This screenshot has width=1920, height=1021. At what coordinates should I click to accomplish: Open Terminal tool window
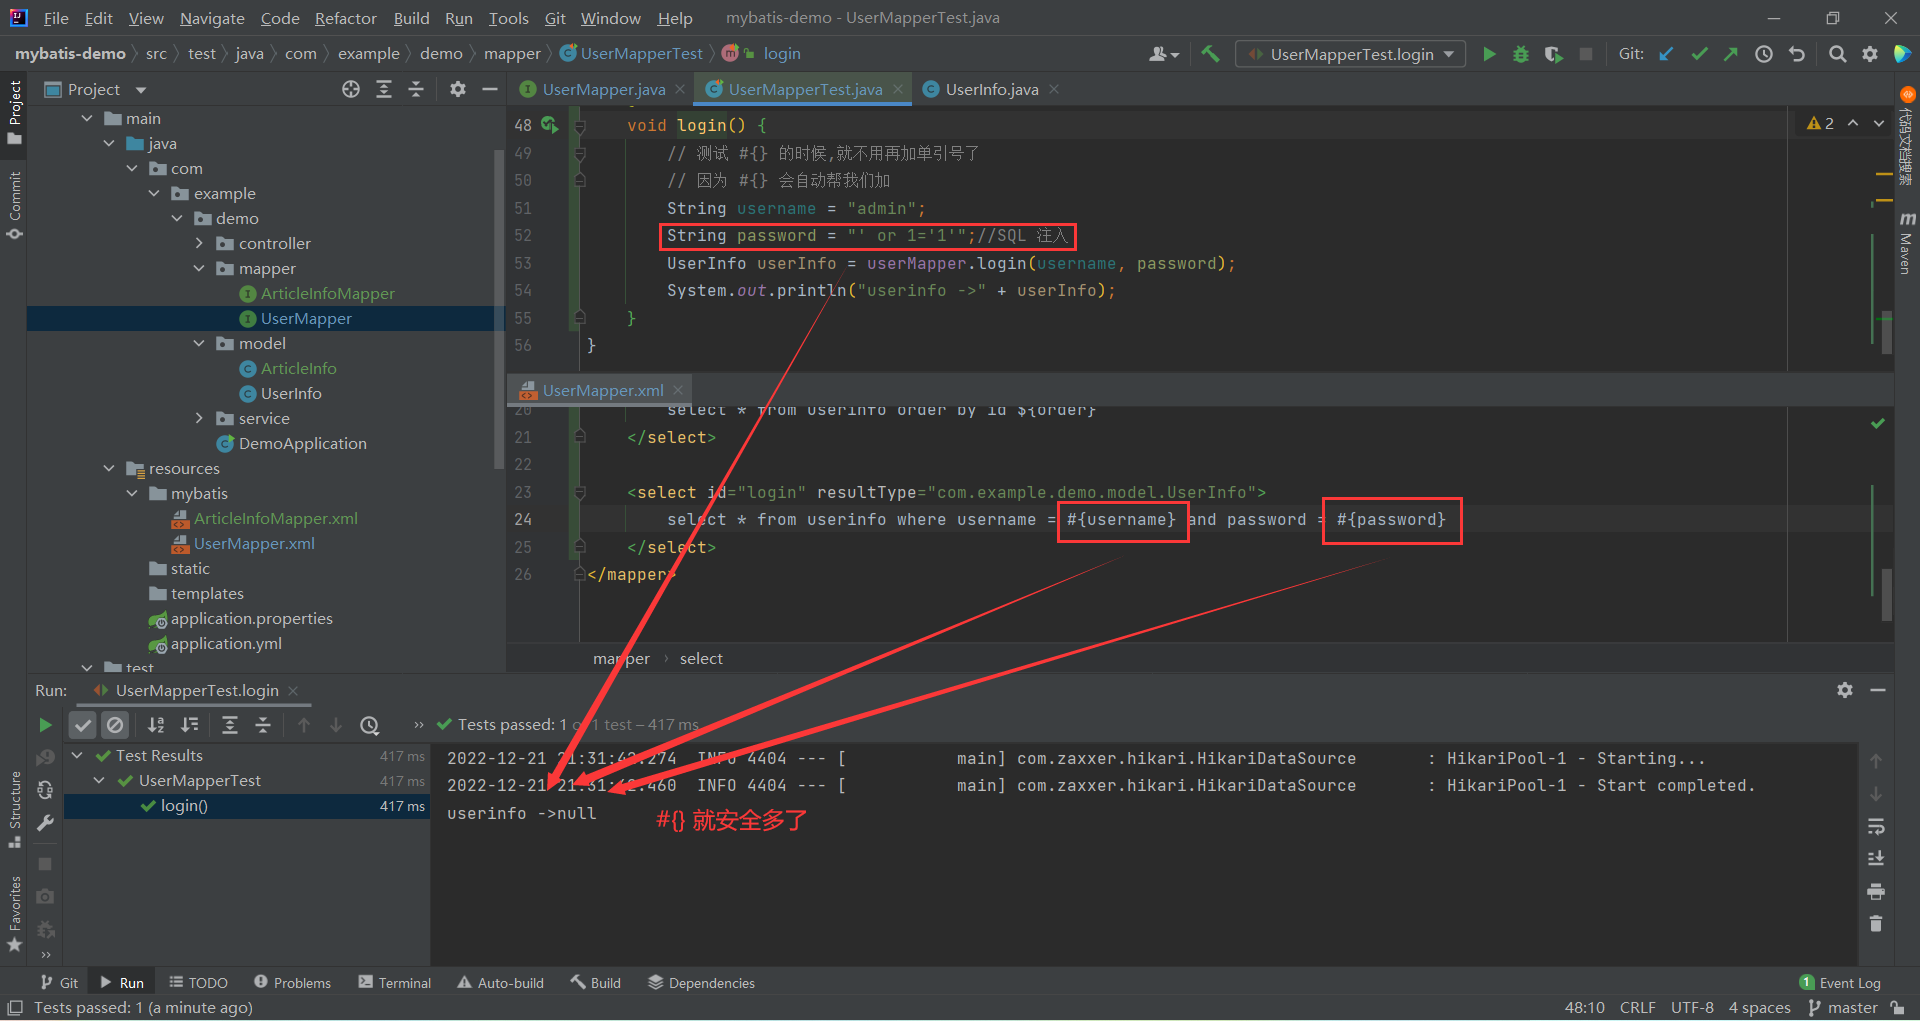point(395,983)
